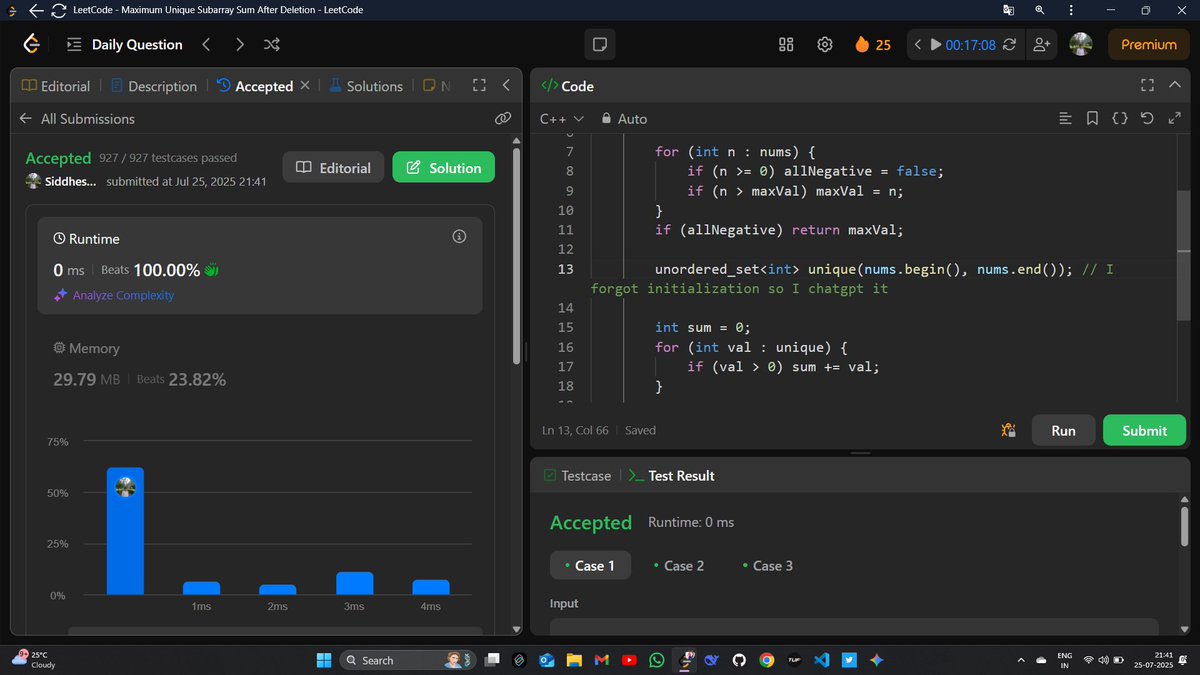Open LeetCode settings gear
The image size is (1200, 675).
825,44
